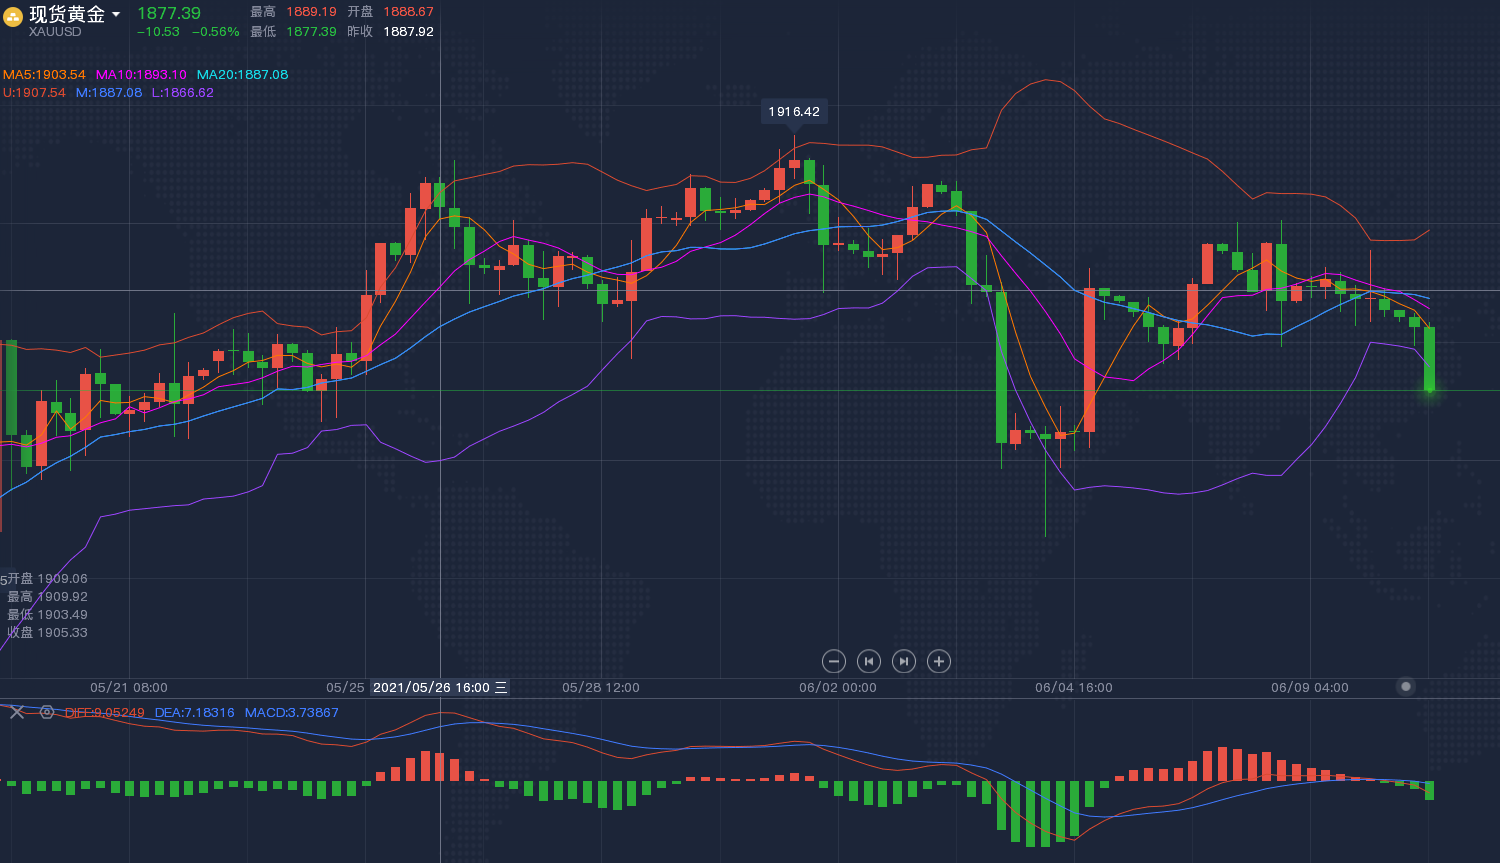Image resolution: width=1500 pixels, height=863 pixels.
Task: Select the MA5 indicator label
Action: pos(44,75)
